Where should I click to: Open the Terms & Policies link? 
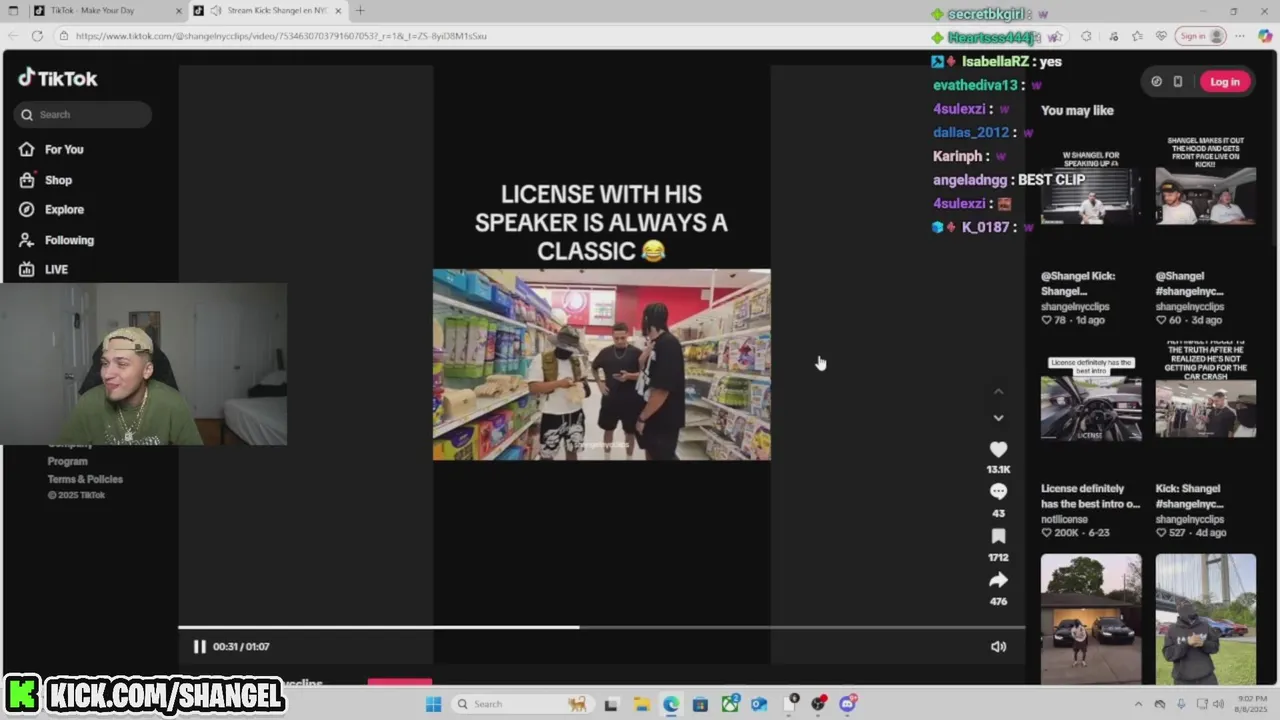click(85, 479)
